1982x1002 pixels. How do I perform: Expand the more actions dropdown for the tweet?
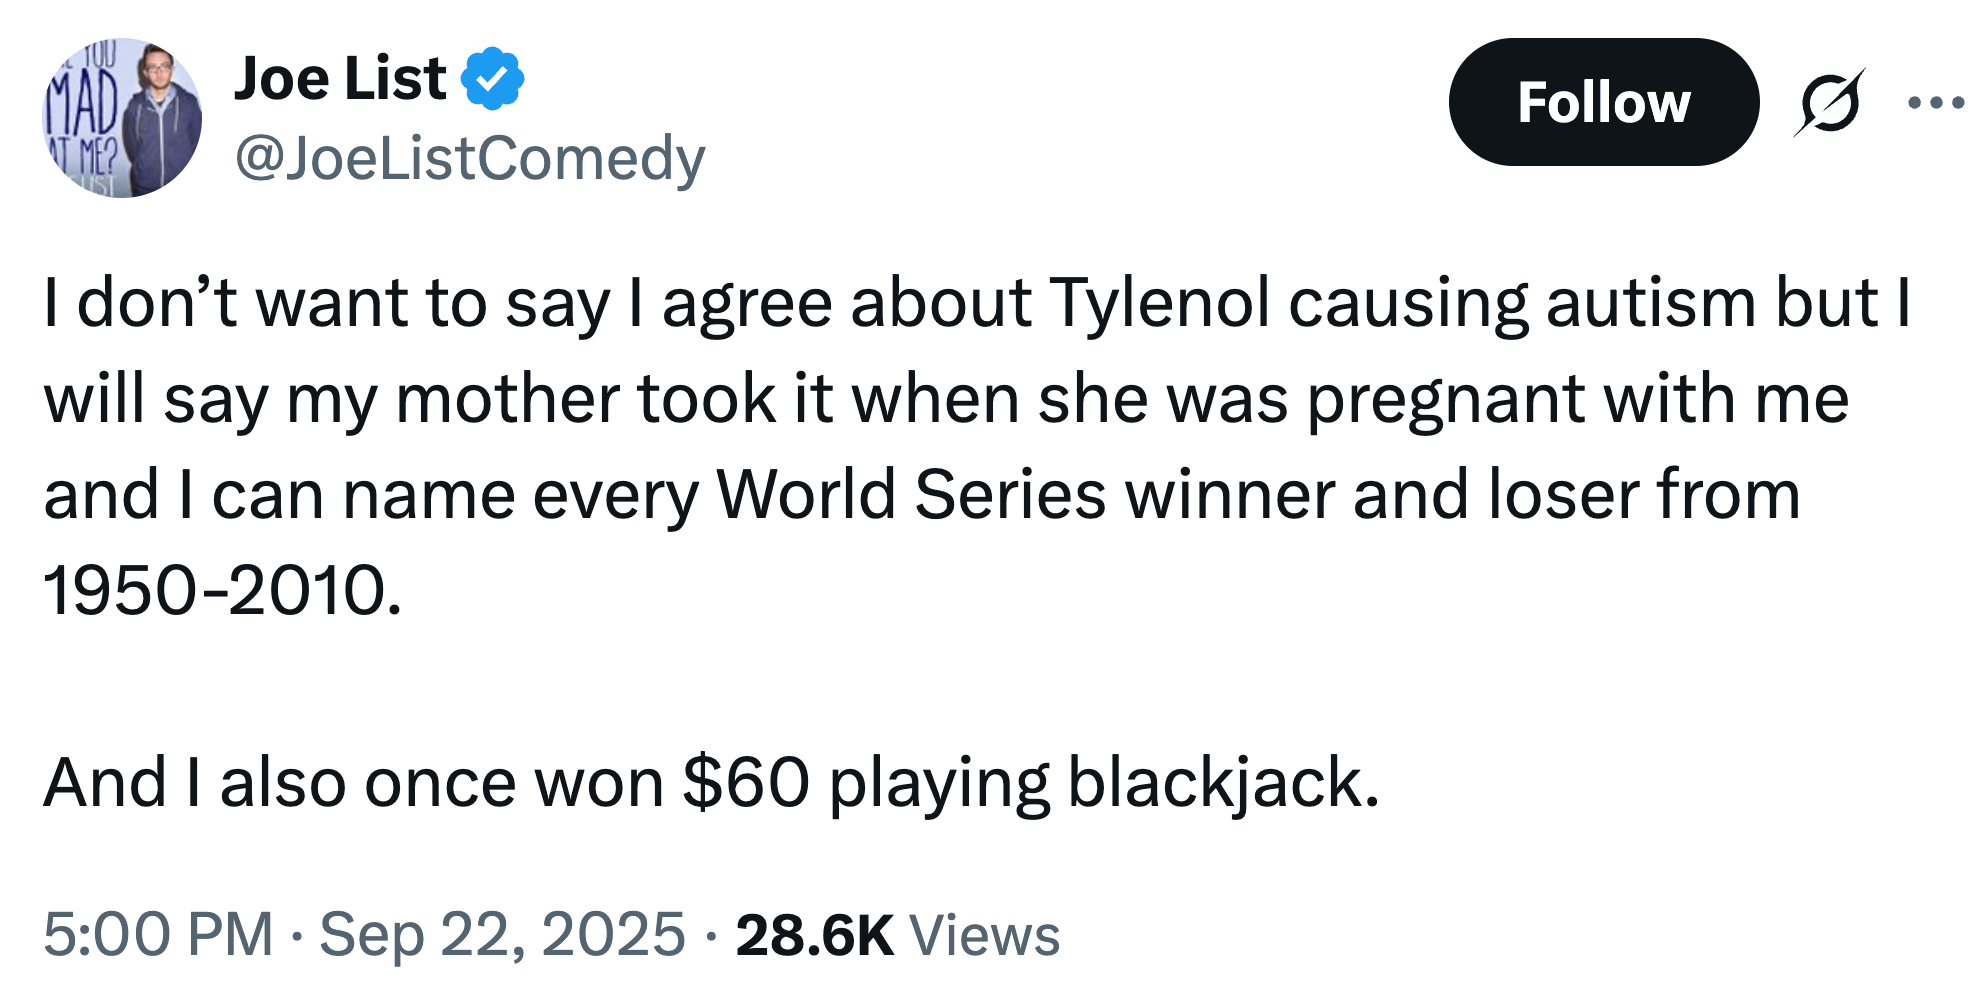[1938, 100]
